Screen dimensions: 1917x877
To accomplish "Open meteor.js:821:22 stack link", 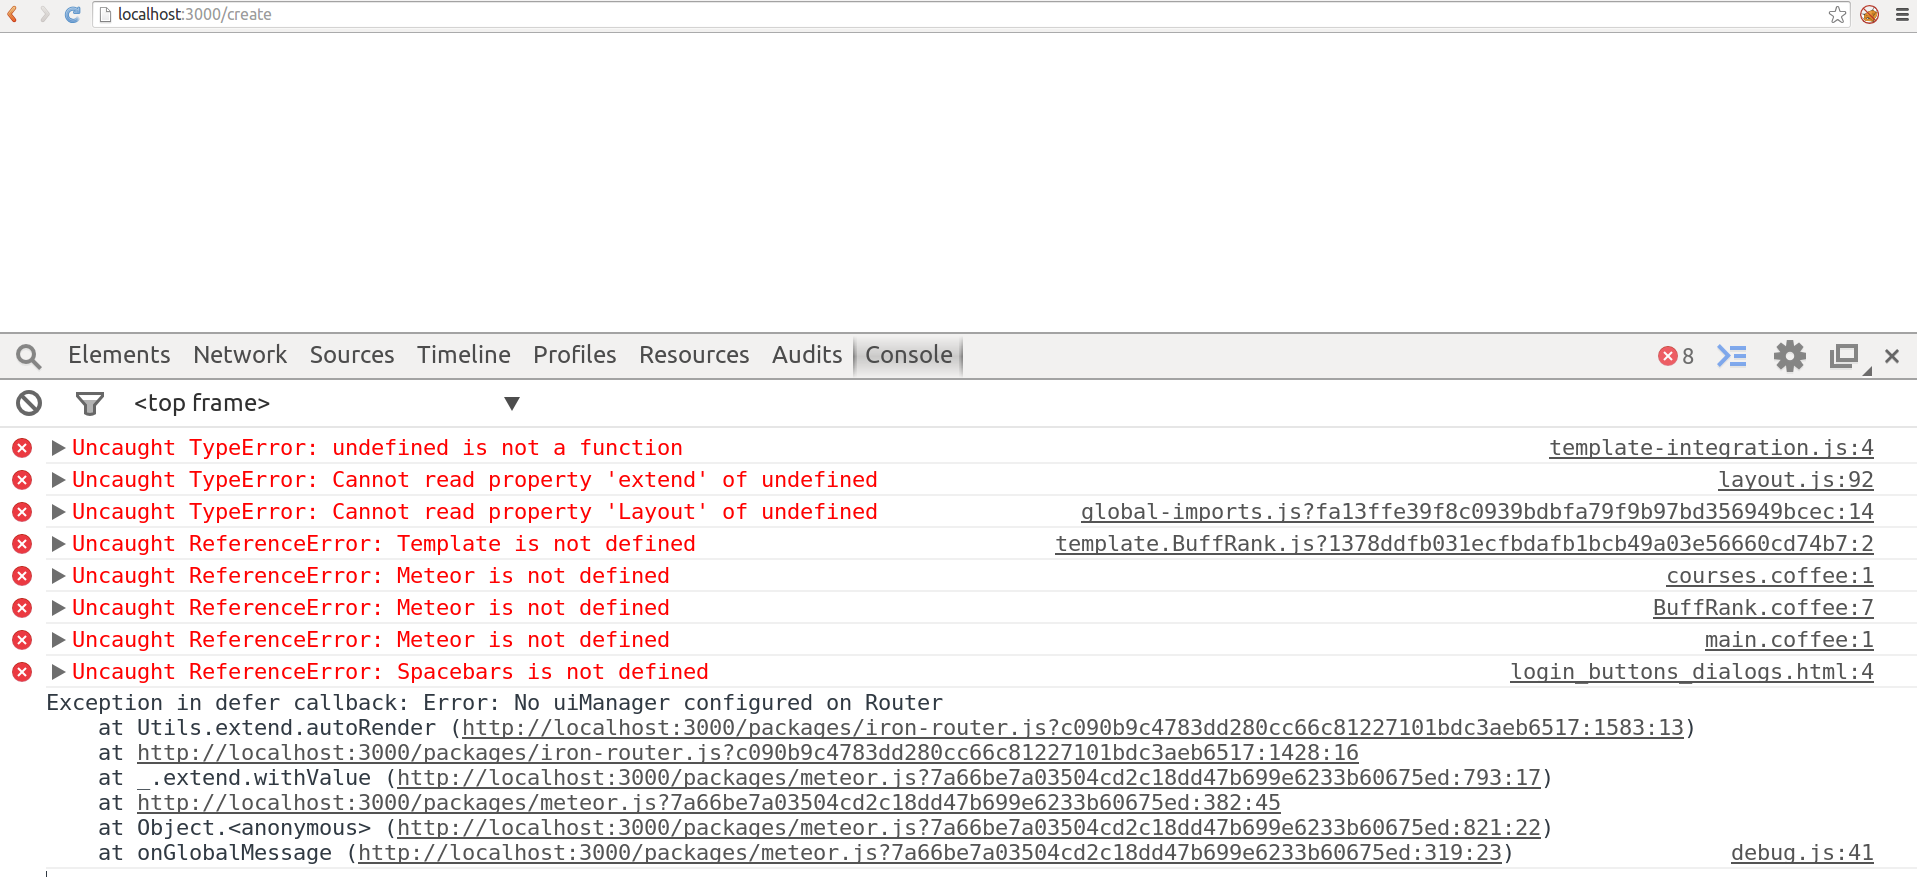I will [x=969, y=828].
